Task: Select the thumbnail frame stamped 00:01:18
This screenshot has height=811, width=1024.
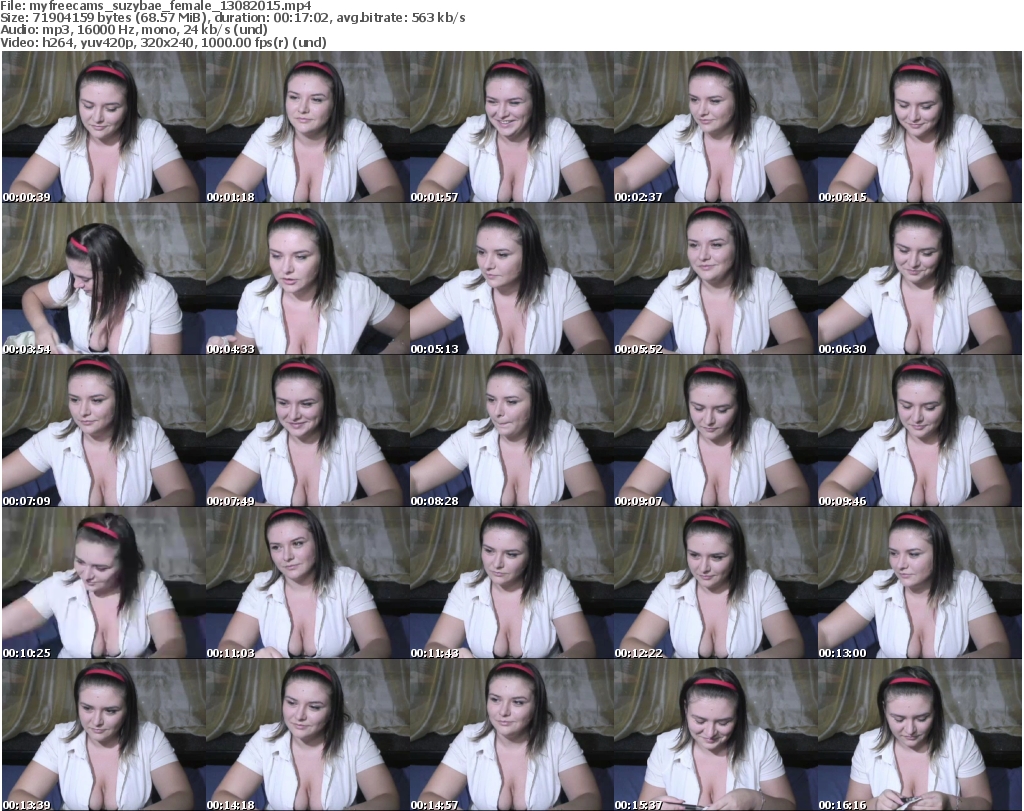Action: (308, 127)
